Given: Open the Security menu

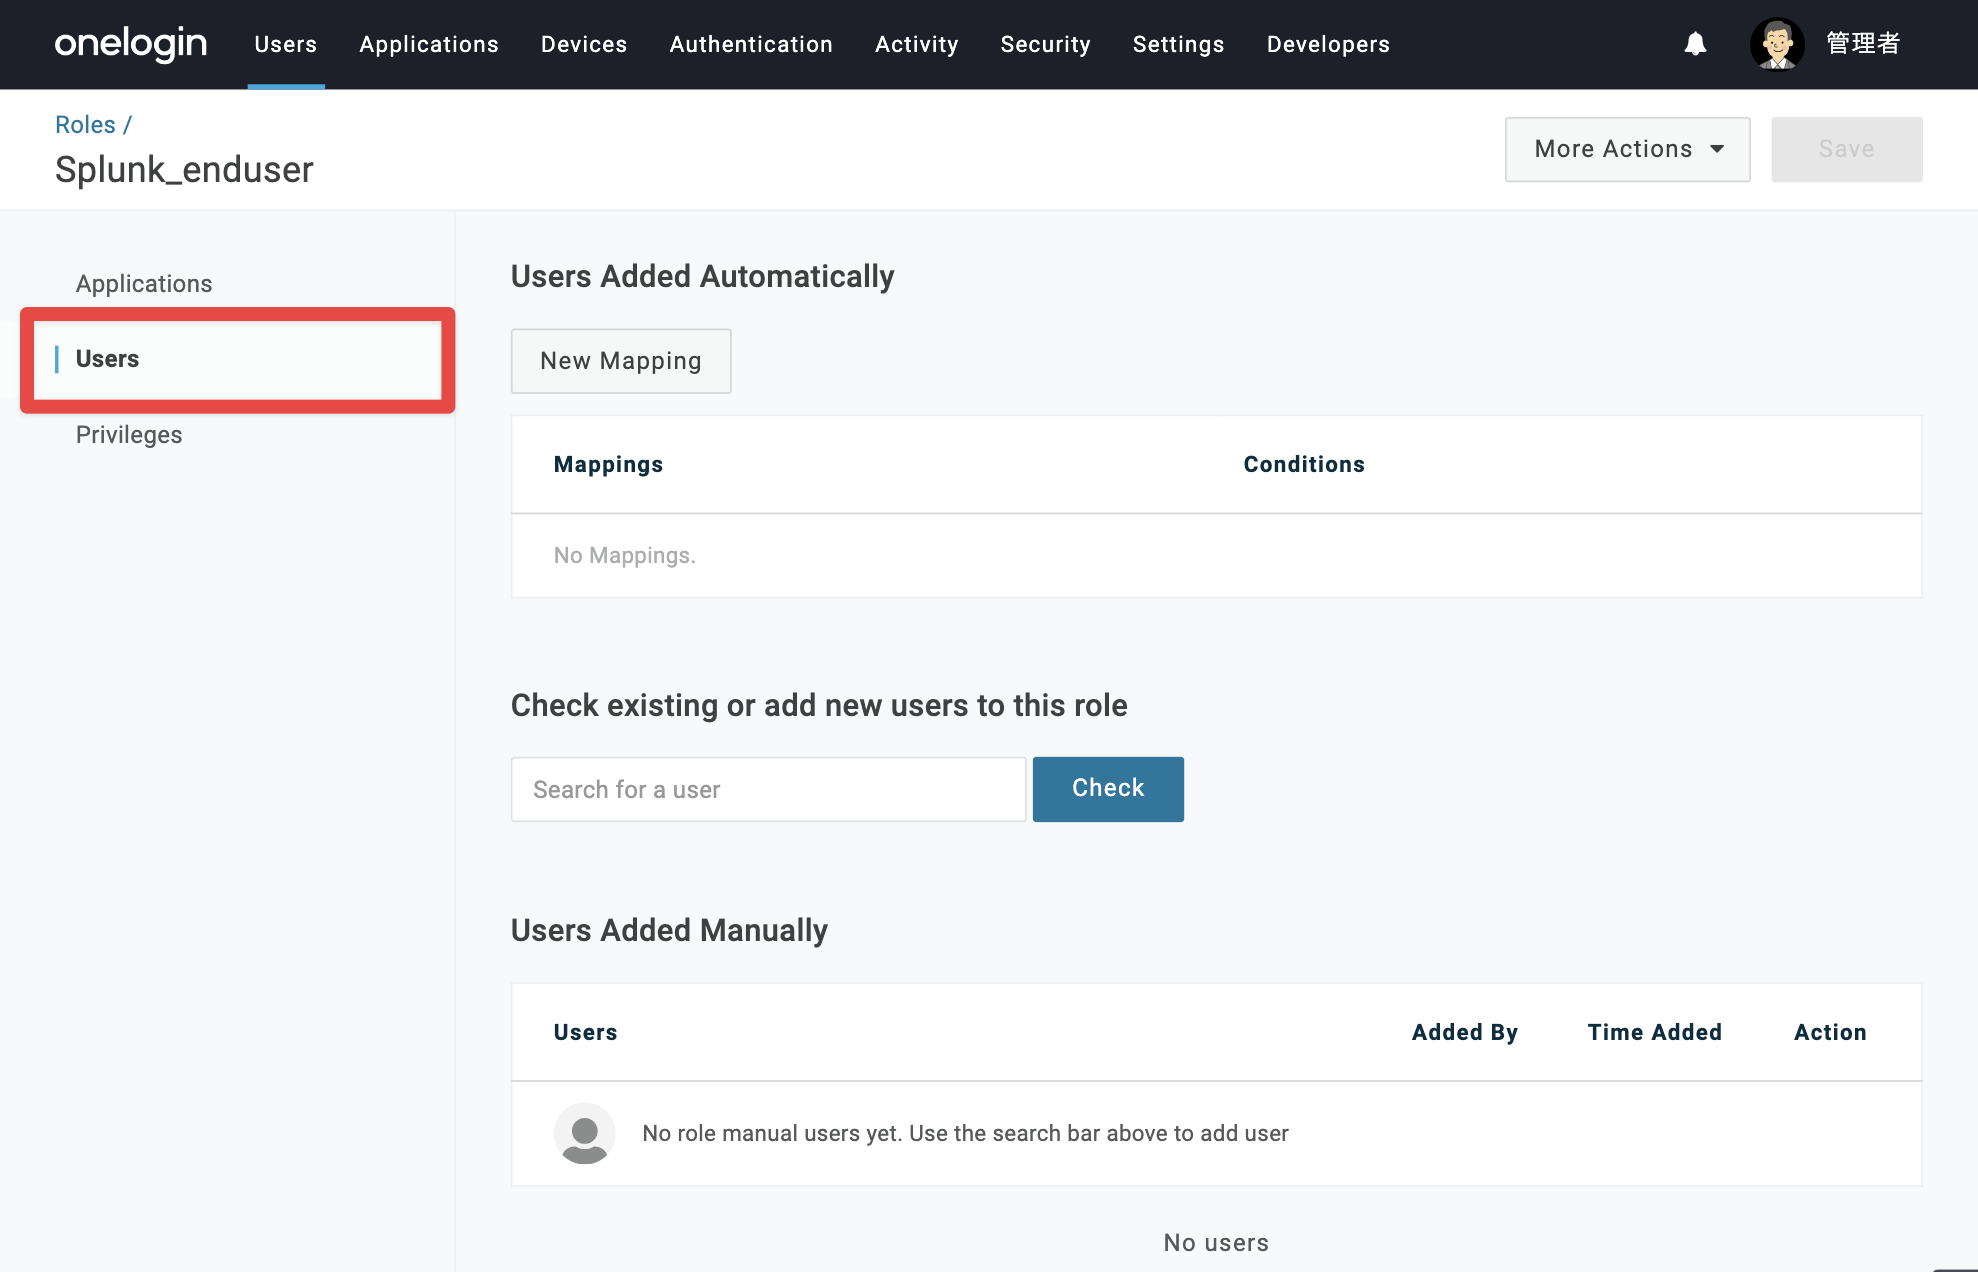Looking at the screenshot, I should [1045, 44].
